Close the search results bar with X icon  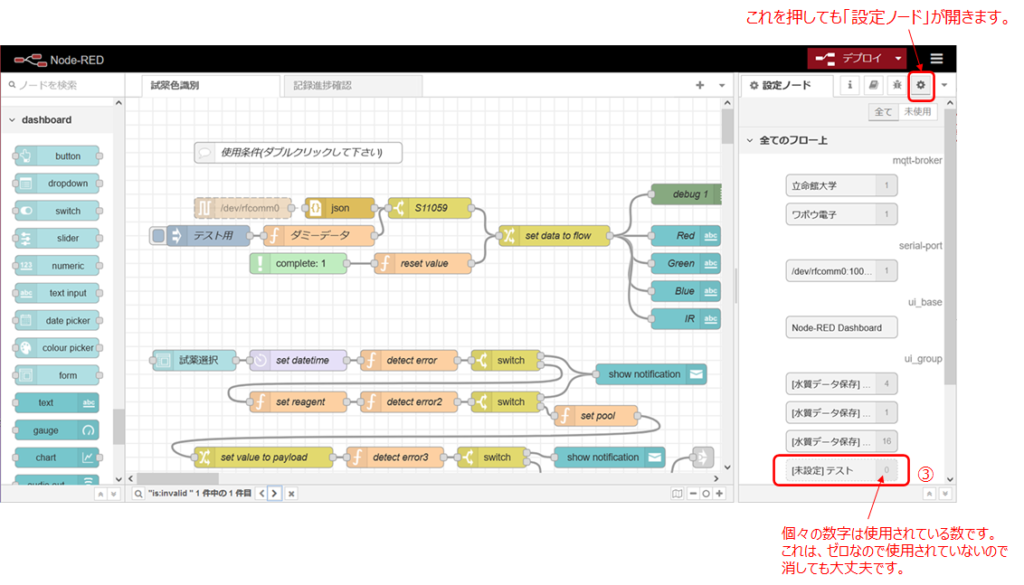(x=291, y=493)
